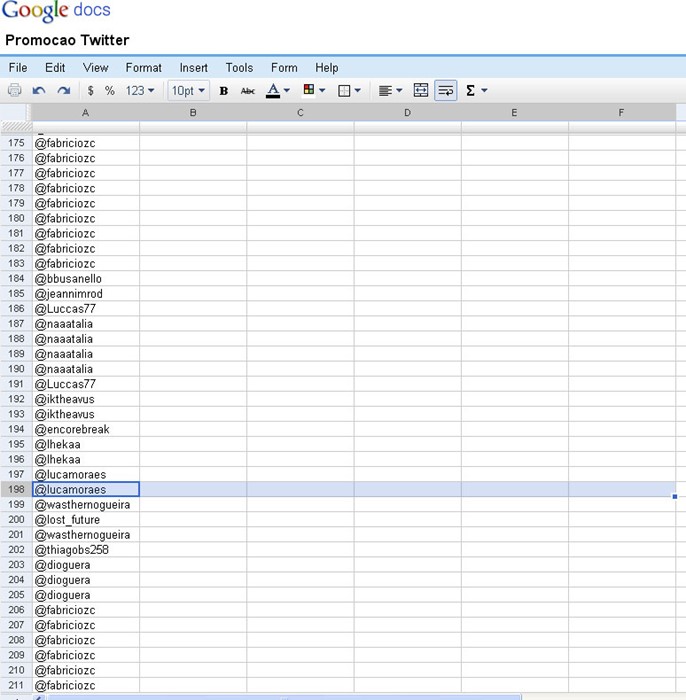Image resolution: width=686 pixels, height=700 pixels.
Task: Open the sum functions menu
Action: point(476,90)
